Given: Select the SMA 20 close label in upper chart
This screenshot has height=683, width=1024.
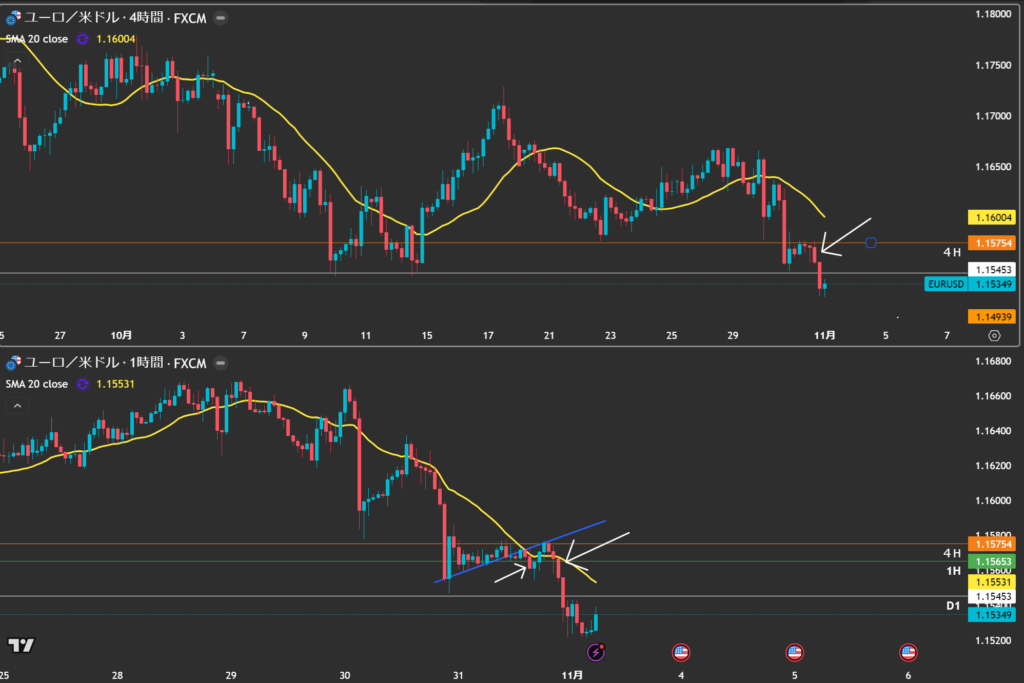Looking at the screenshot, I should coord(37,39).
